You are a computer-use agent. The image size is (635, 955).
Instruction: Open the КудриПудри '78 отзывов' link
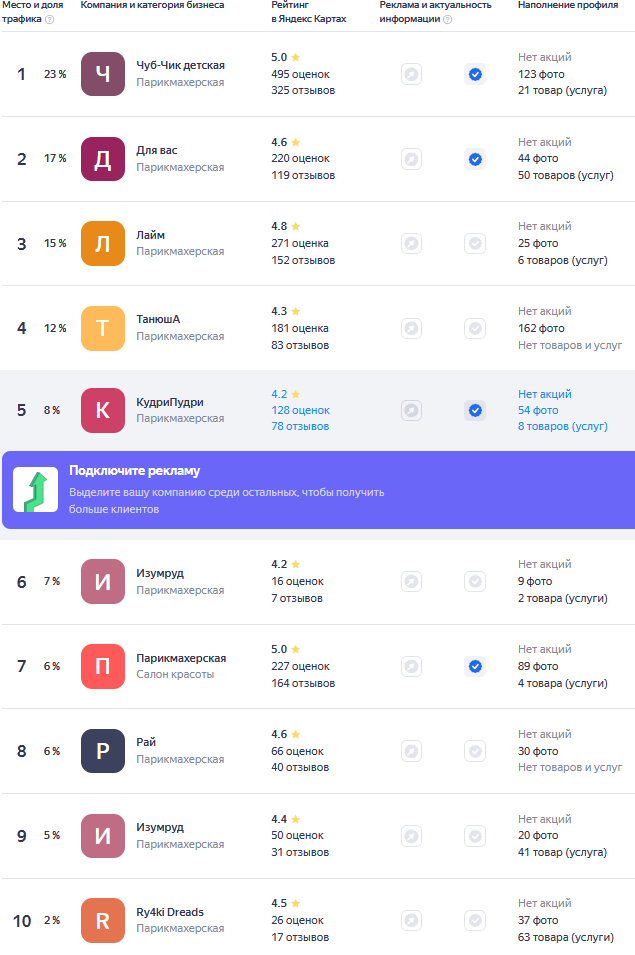299,426
